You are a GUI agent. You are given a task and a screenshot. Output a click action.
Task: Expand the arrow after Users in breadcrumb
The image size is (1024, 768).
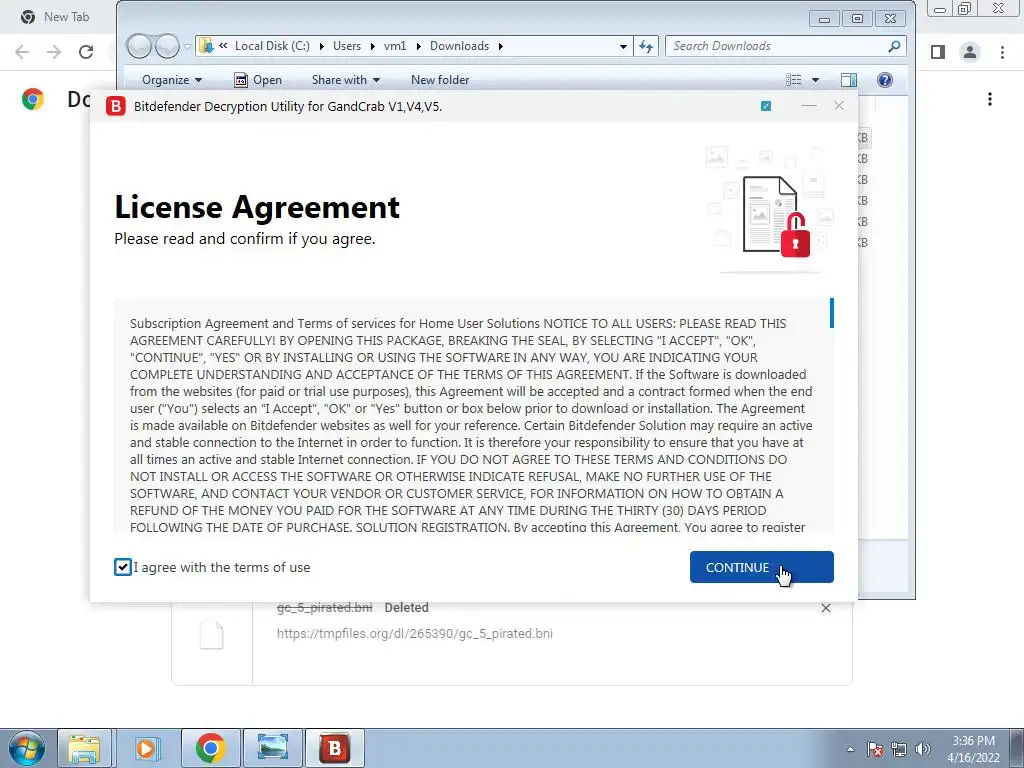tap(372, 46)
